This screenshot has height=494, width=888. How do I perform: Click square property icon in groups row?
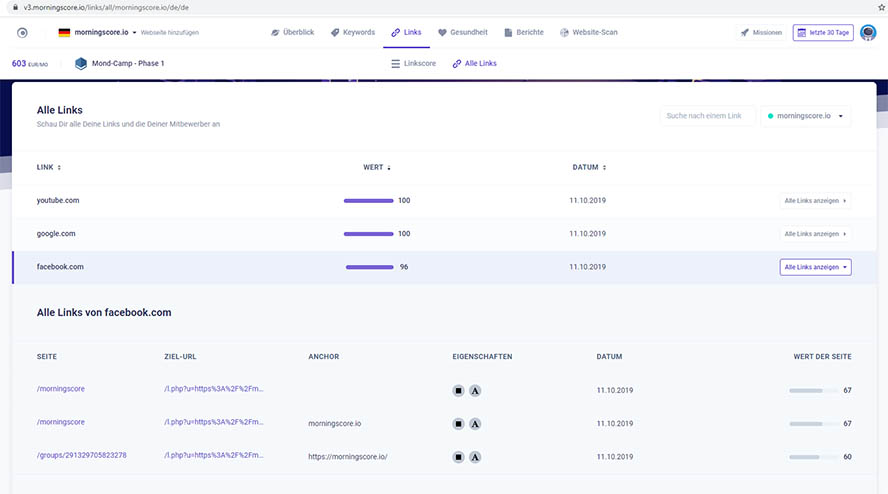pyautogui.click(x=458, y=457)
